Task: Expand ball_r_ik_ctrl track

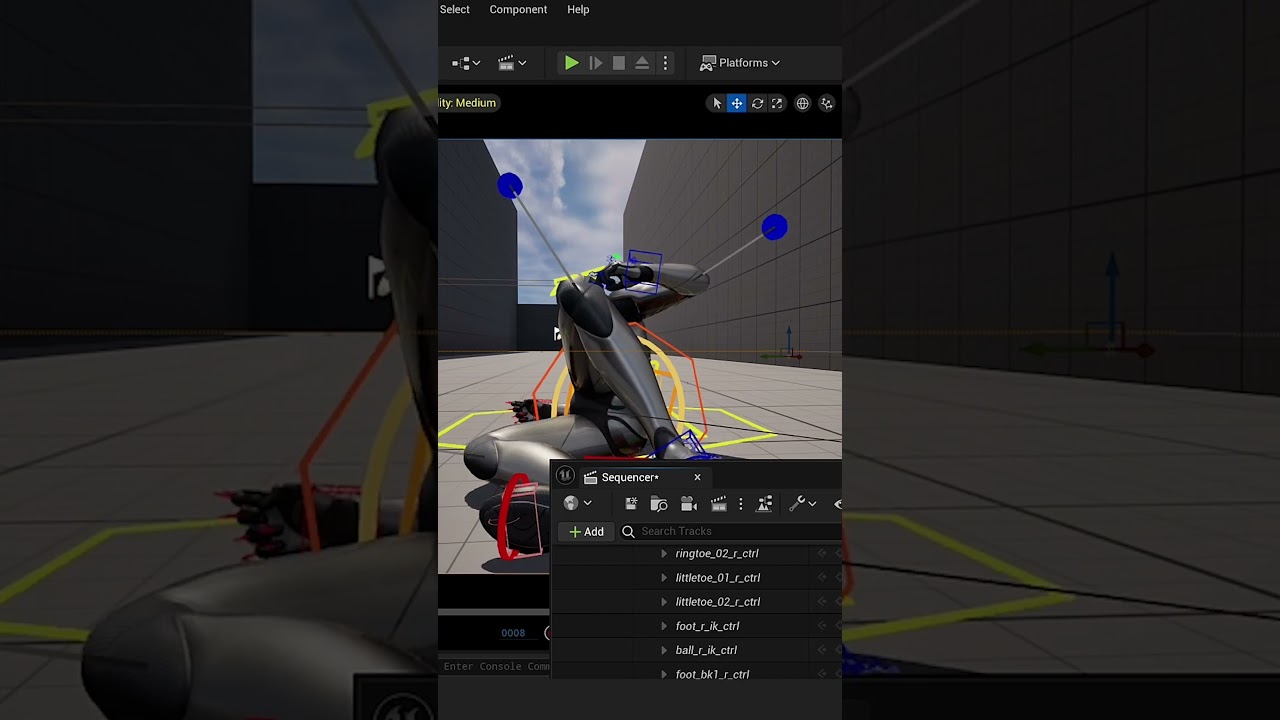Action: 664,650
